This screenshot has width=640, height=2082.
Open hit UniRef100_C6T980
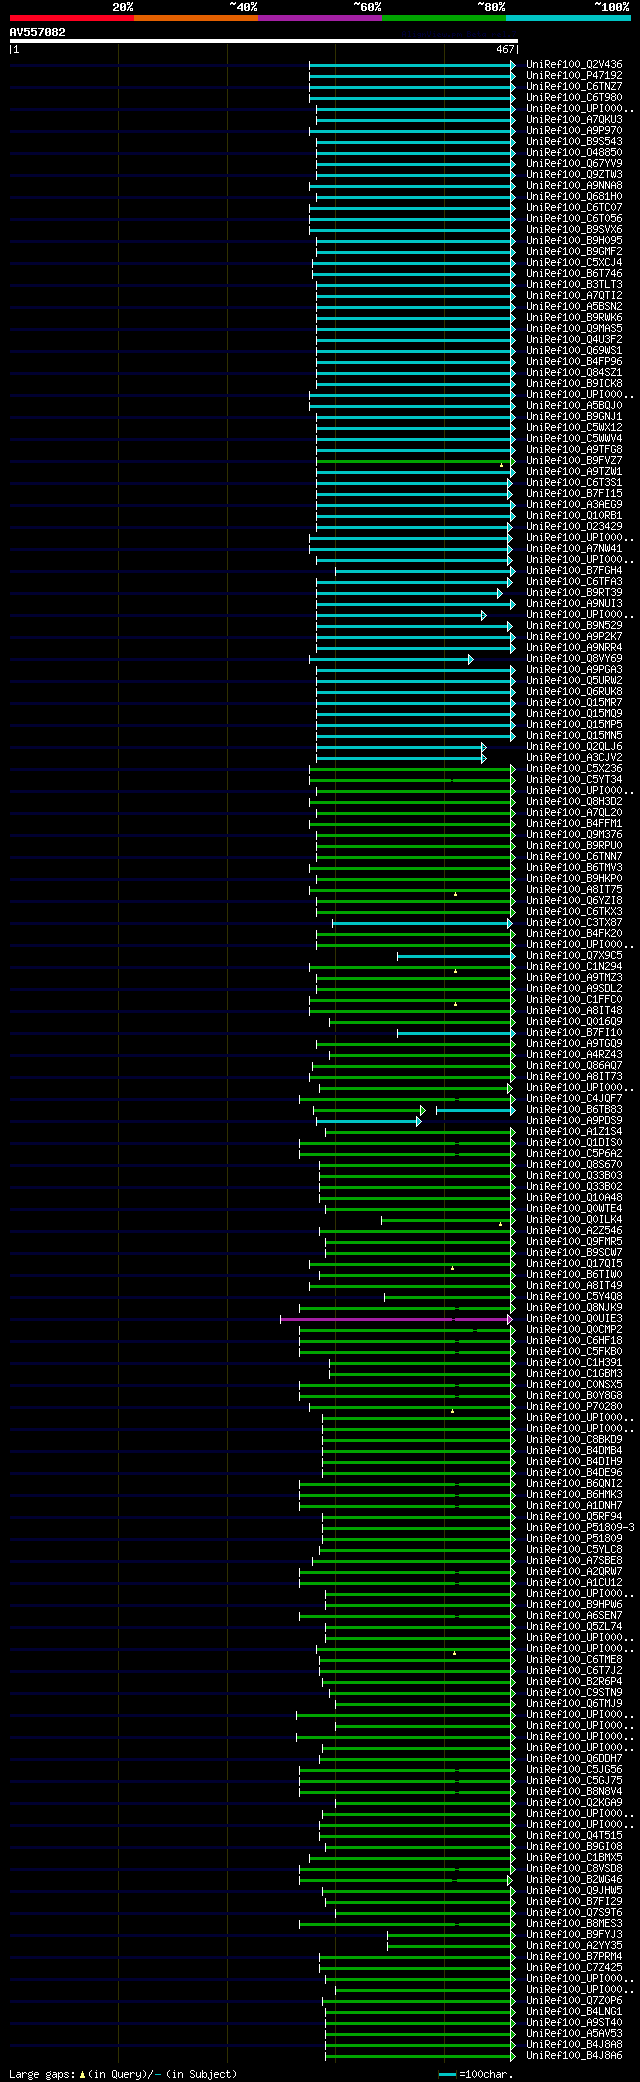pos(574,98)
